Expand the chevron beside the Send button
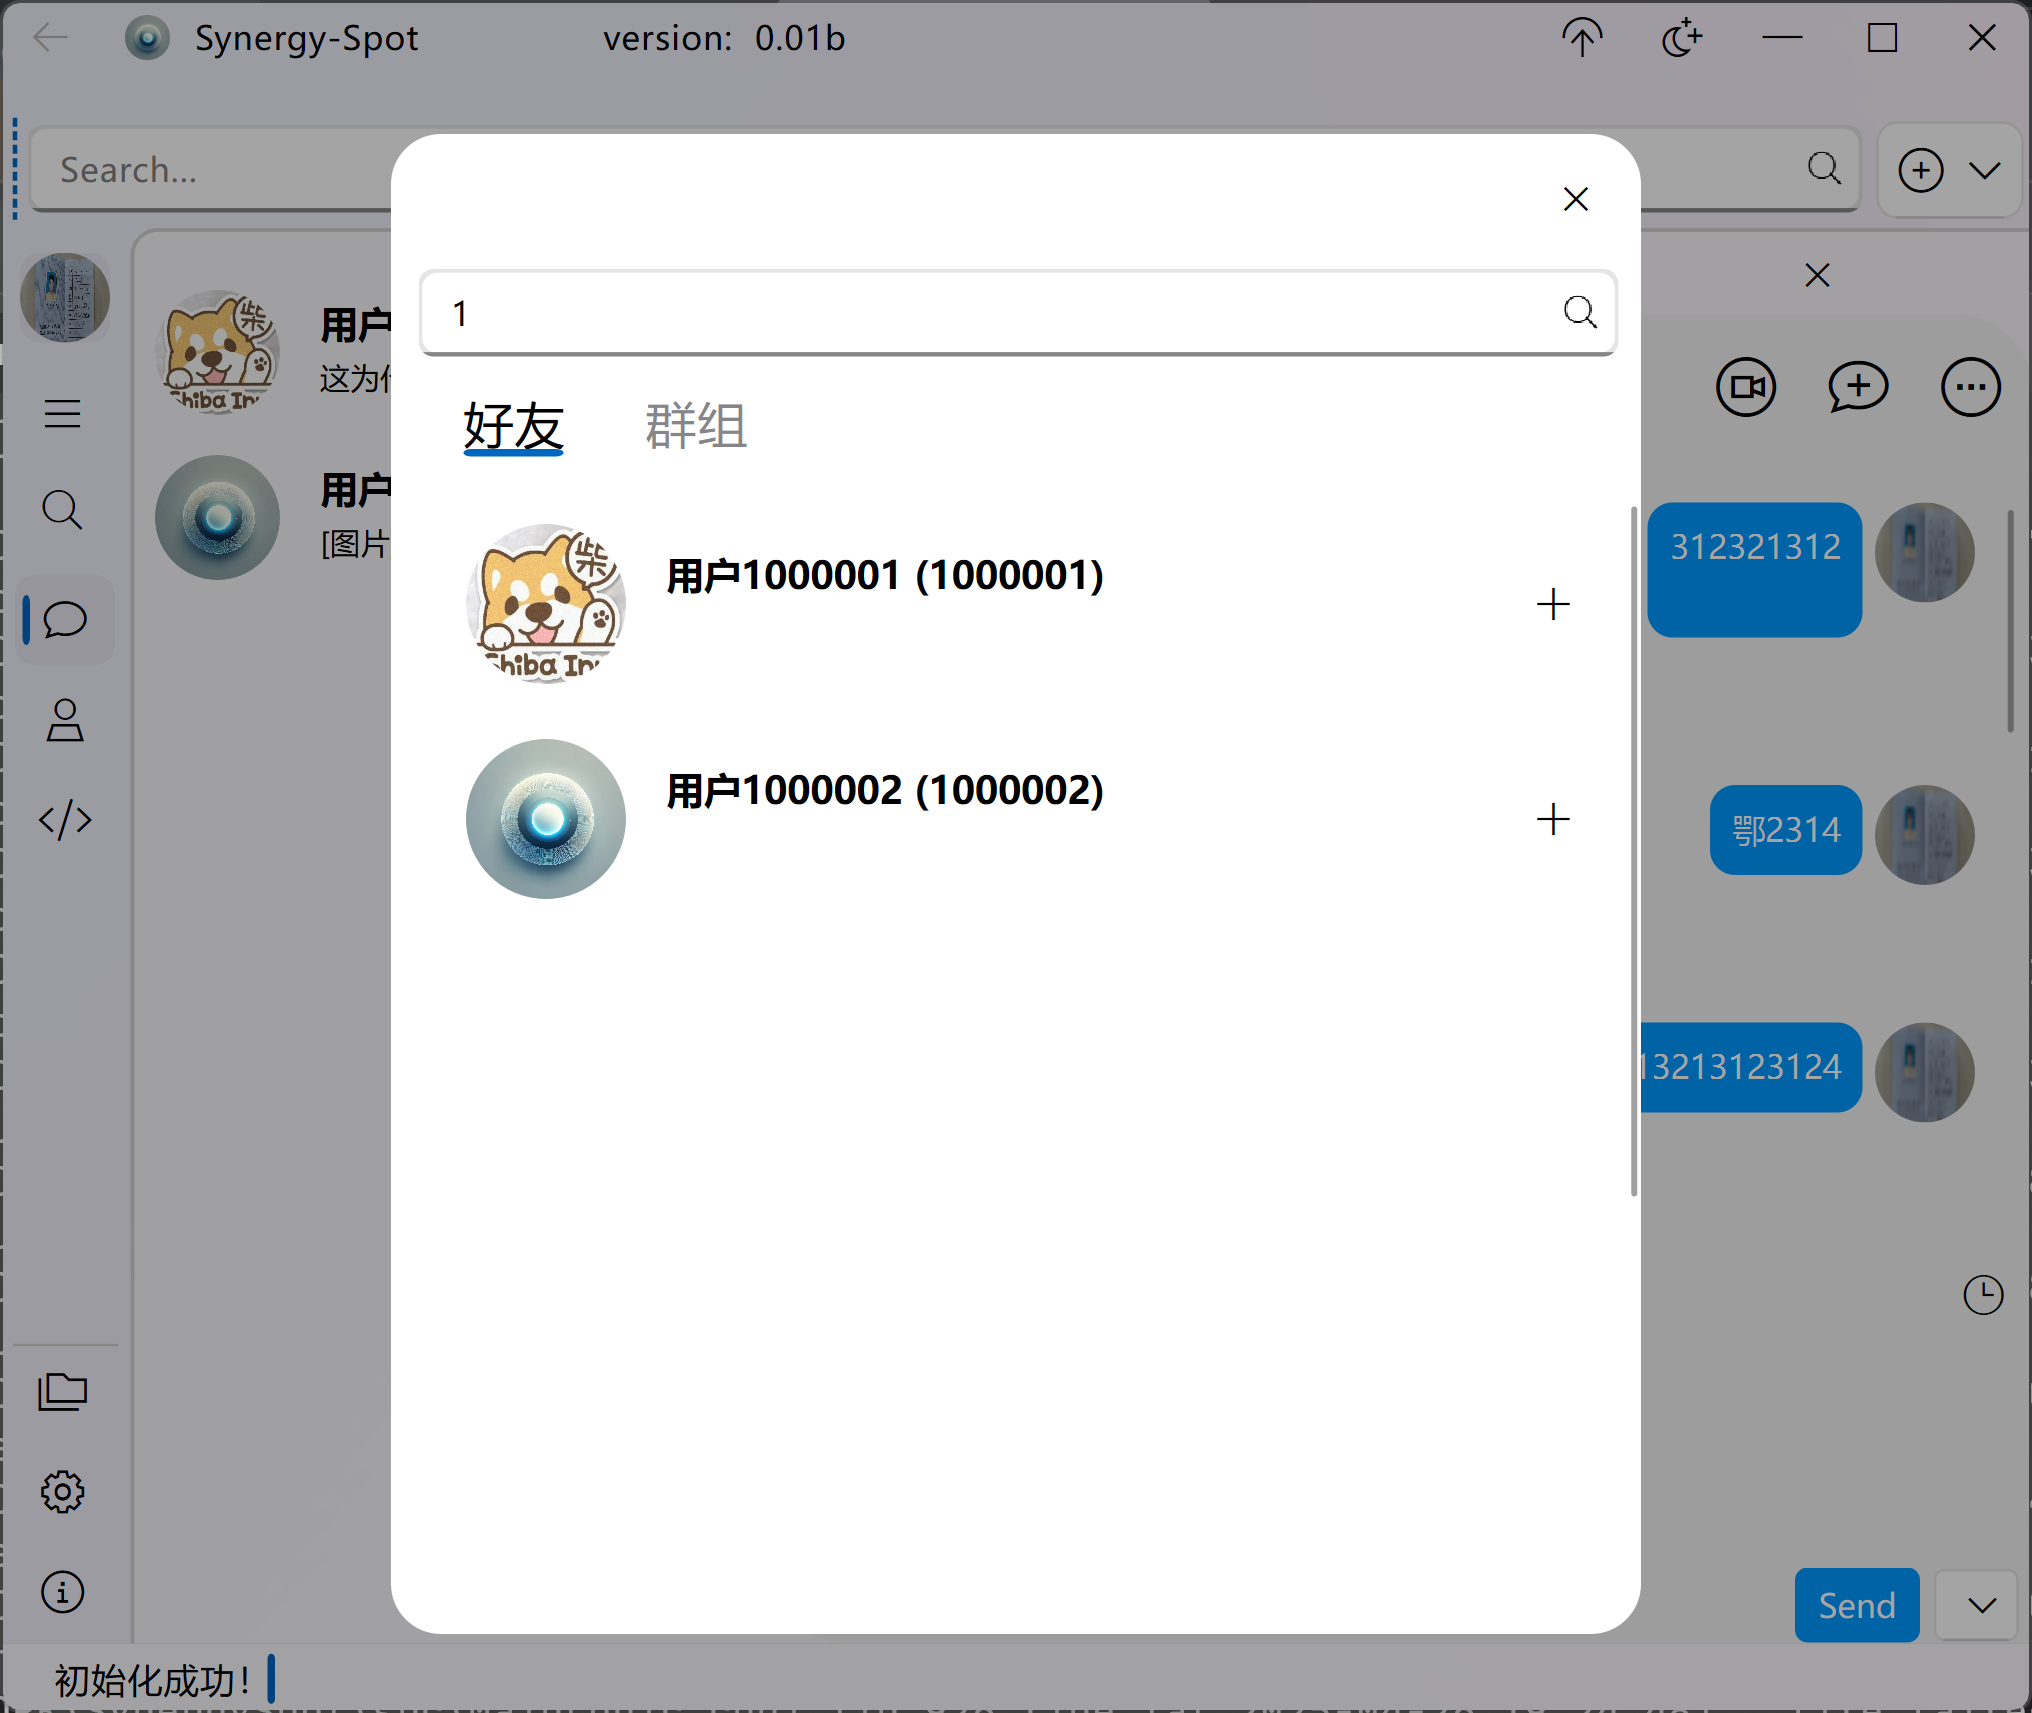Image resolution: width=2032 pixels, height=1713 pixels. tap(1977, 1605)
